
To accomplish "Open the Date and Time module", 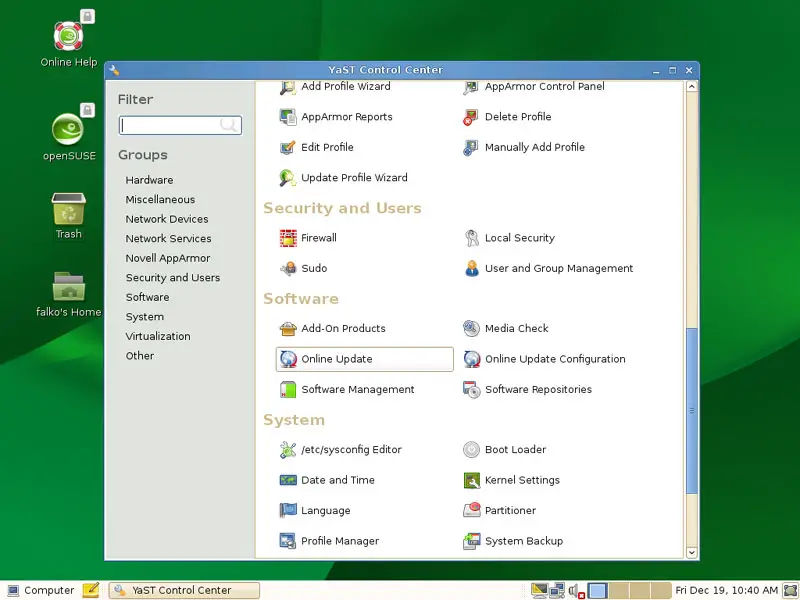I will pyautogui.click(x=327, y=480).
